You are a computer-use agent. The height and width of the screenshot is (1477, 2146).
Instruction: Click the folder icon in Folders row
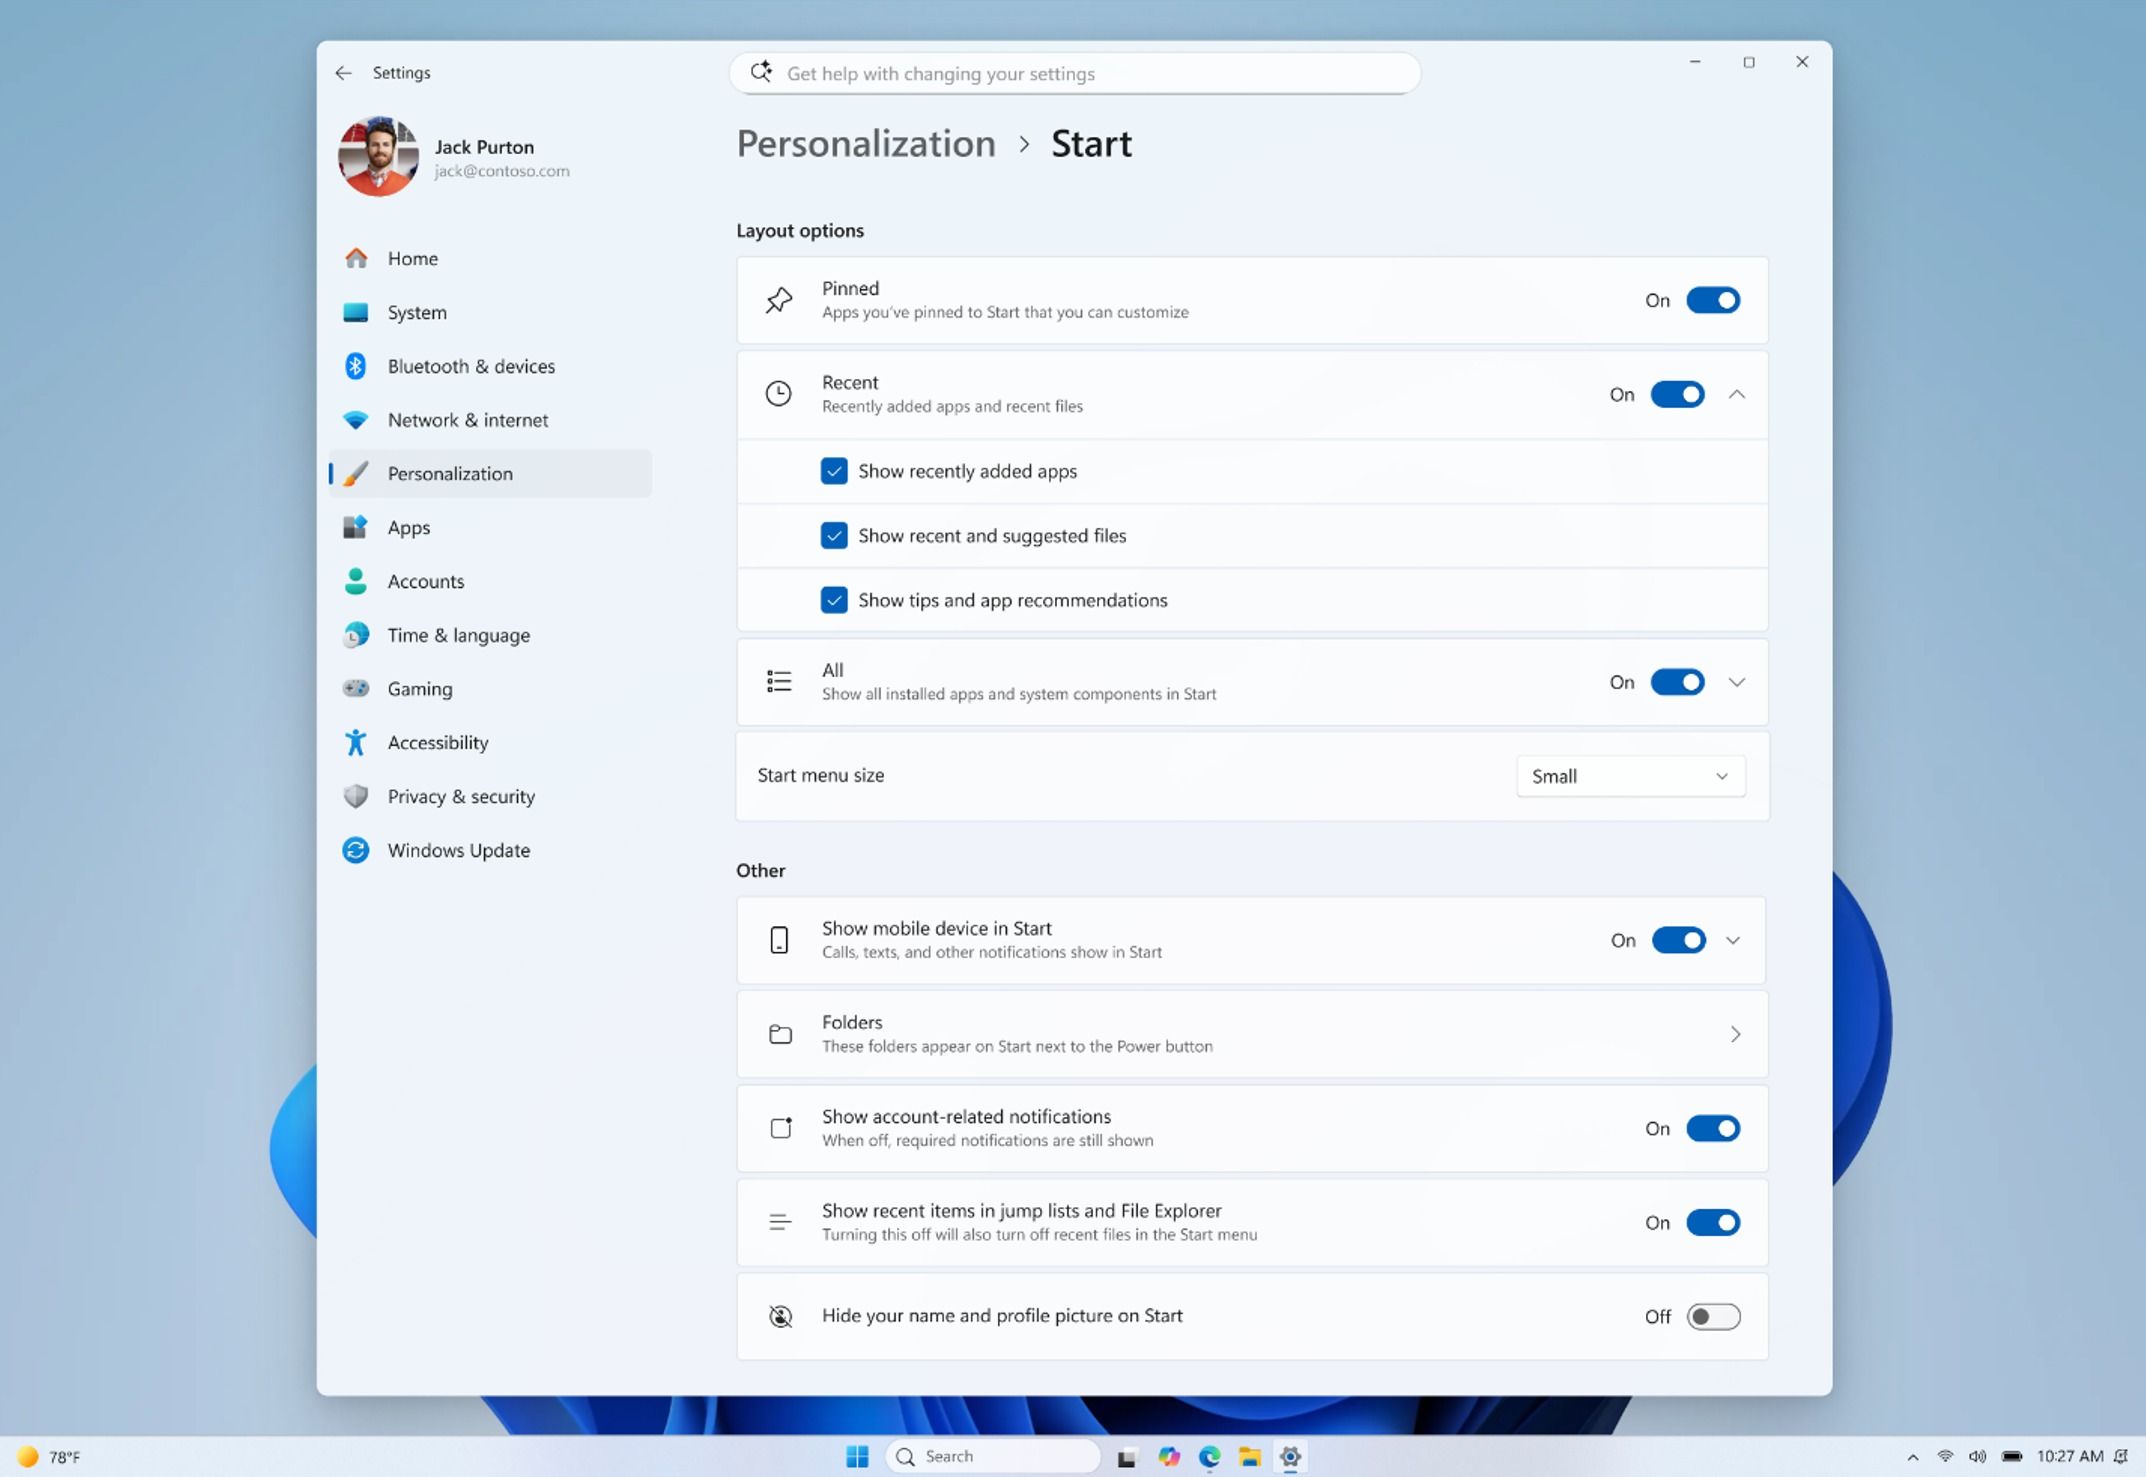780,1034
